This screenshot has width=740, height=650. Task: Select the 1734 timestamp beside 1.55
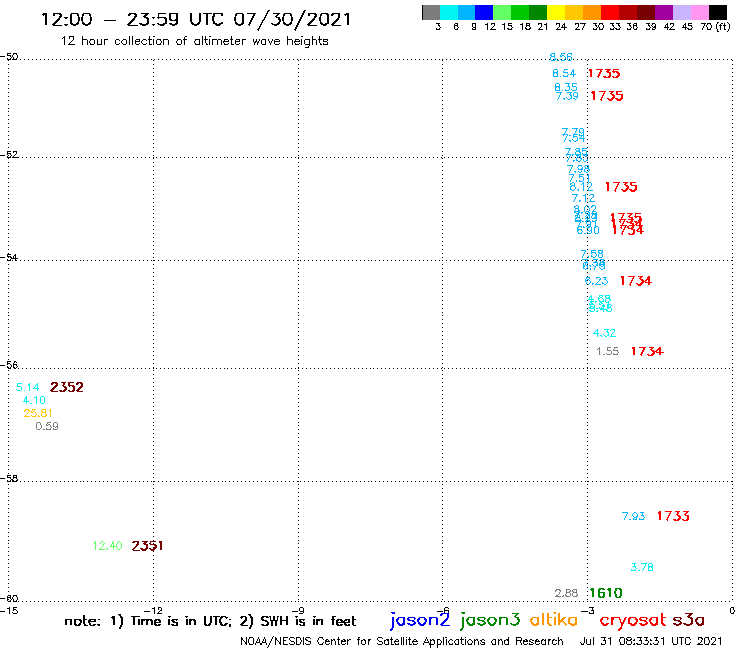[x=647, y=351]
